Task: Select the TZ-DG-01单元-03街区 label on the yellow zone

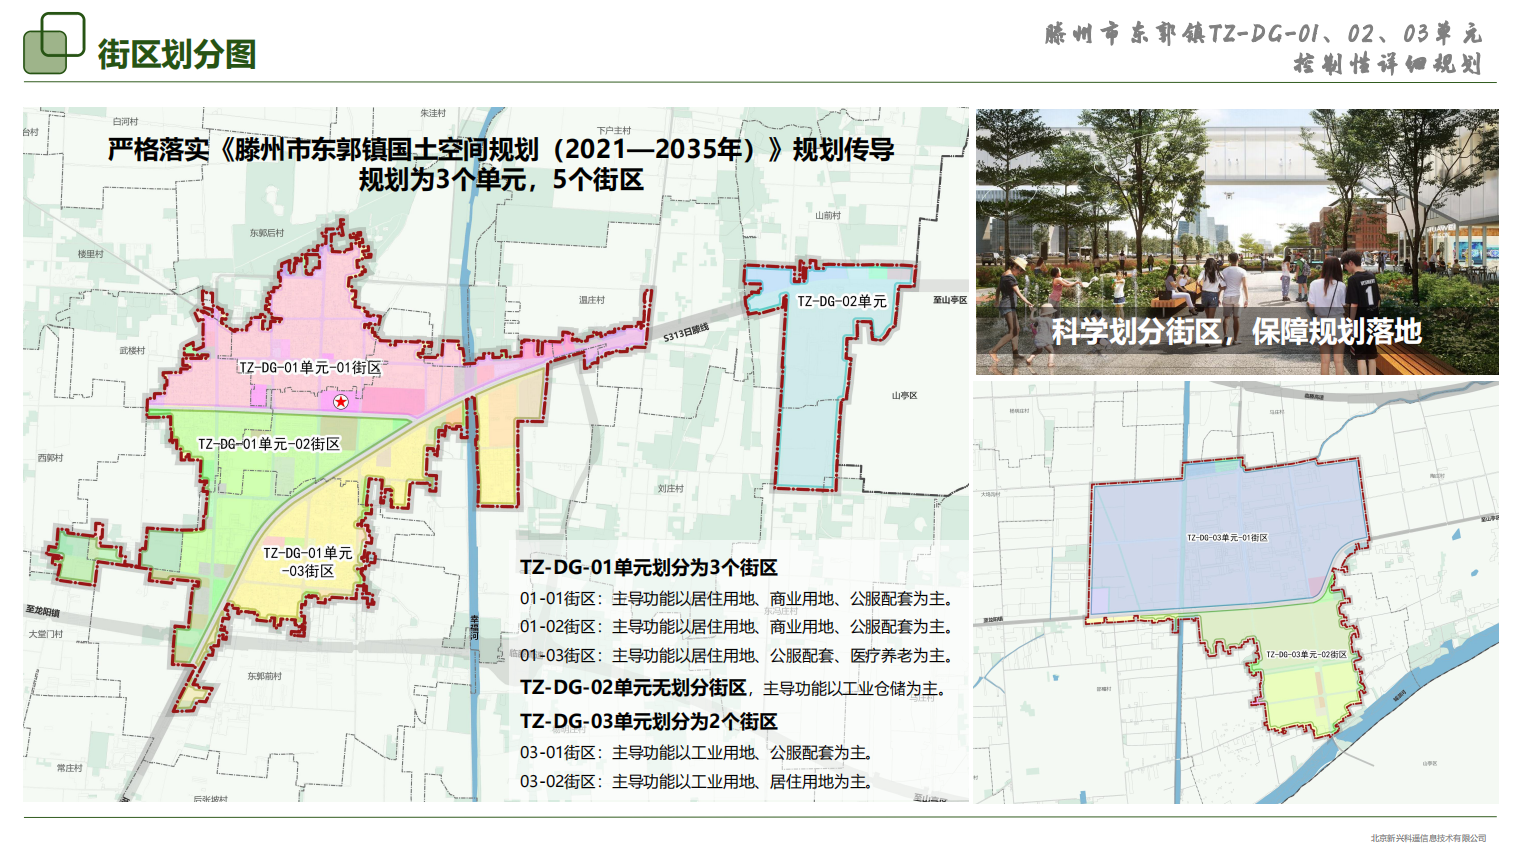Action: [308, 562]
